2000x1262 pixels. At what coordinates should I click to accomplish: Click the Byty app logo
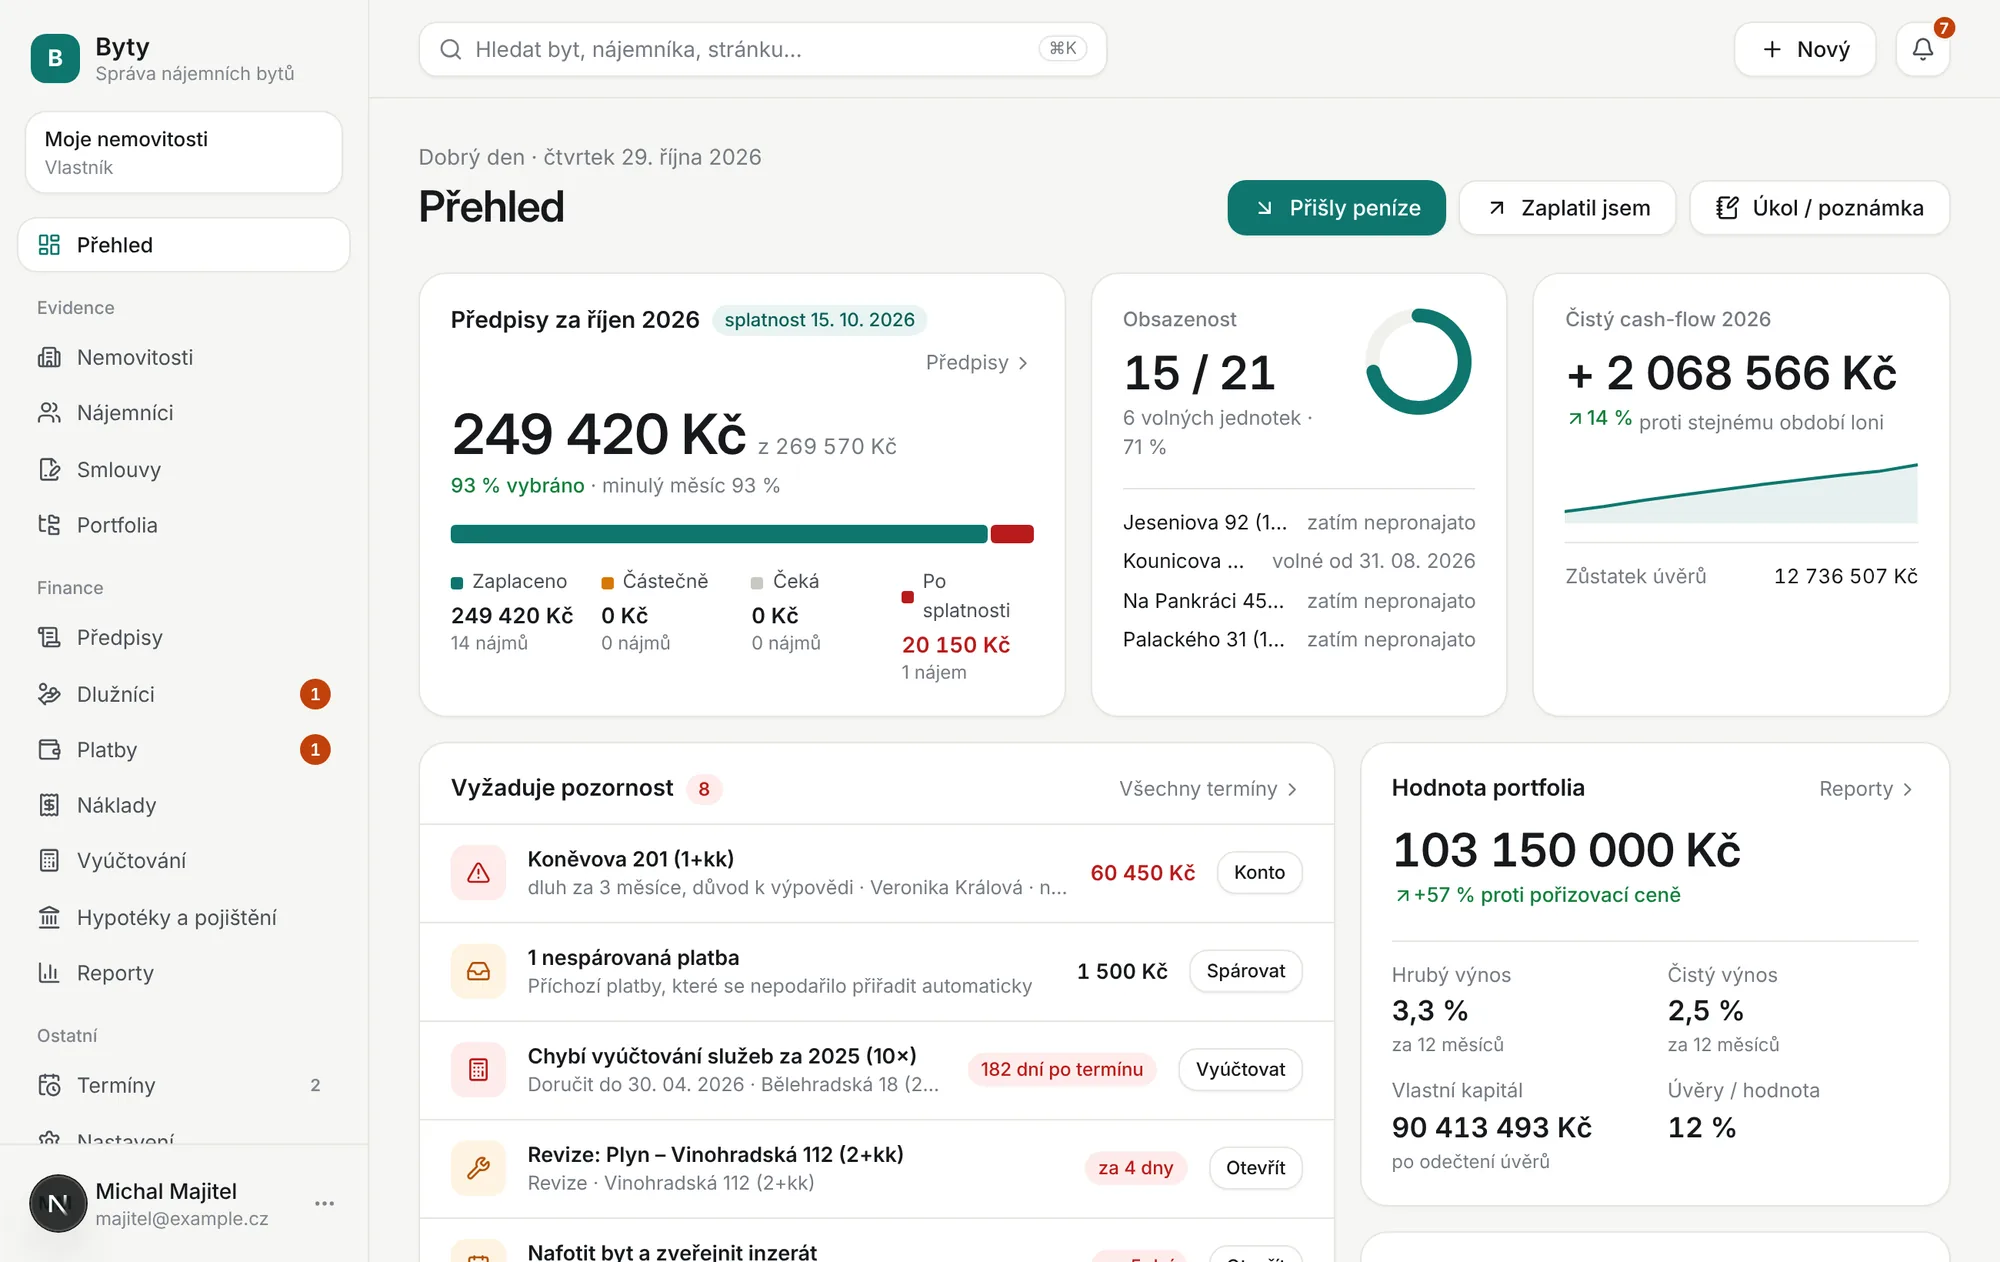coord(55,58)
